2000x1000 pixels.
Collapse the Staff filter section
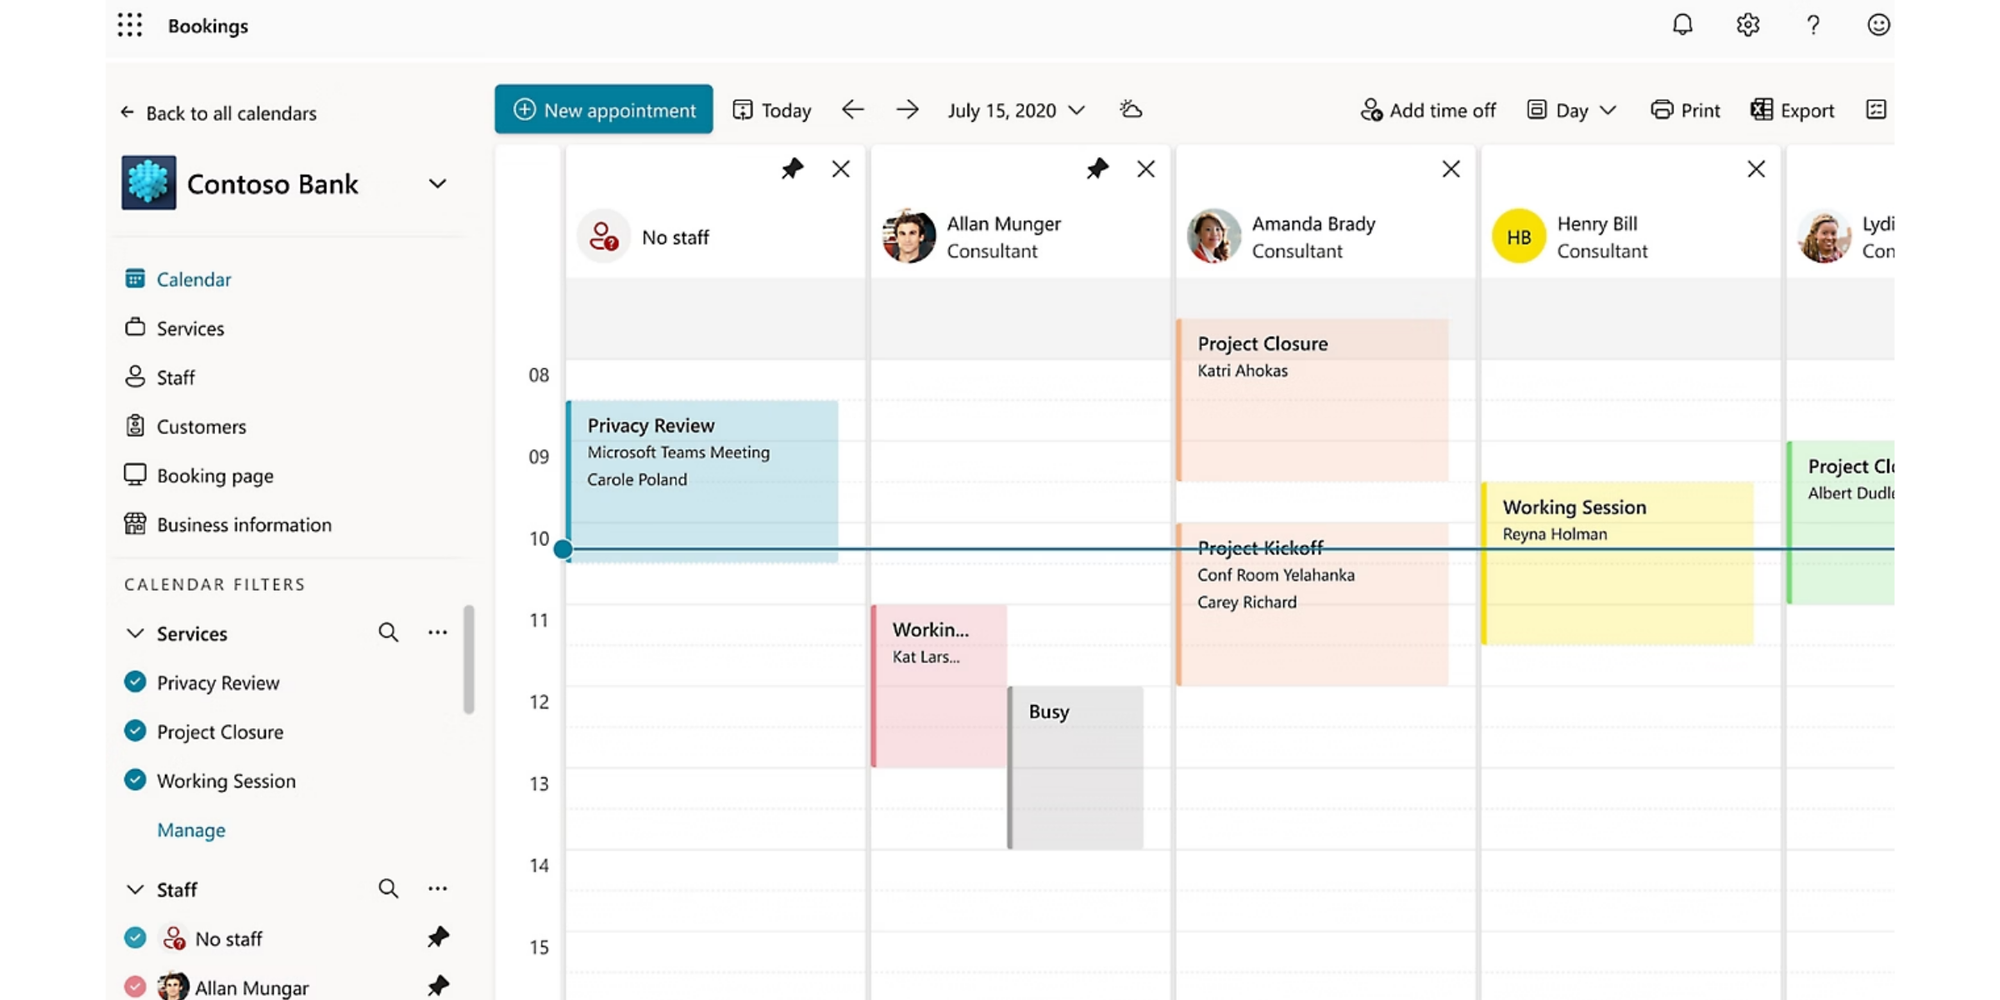pyautogui.click(x=135, y=889)
